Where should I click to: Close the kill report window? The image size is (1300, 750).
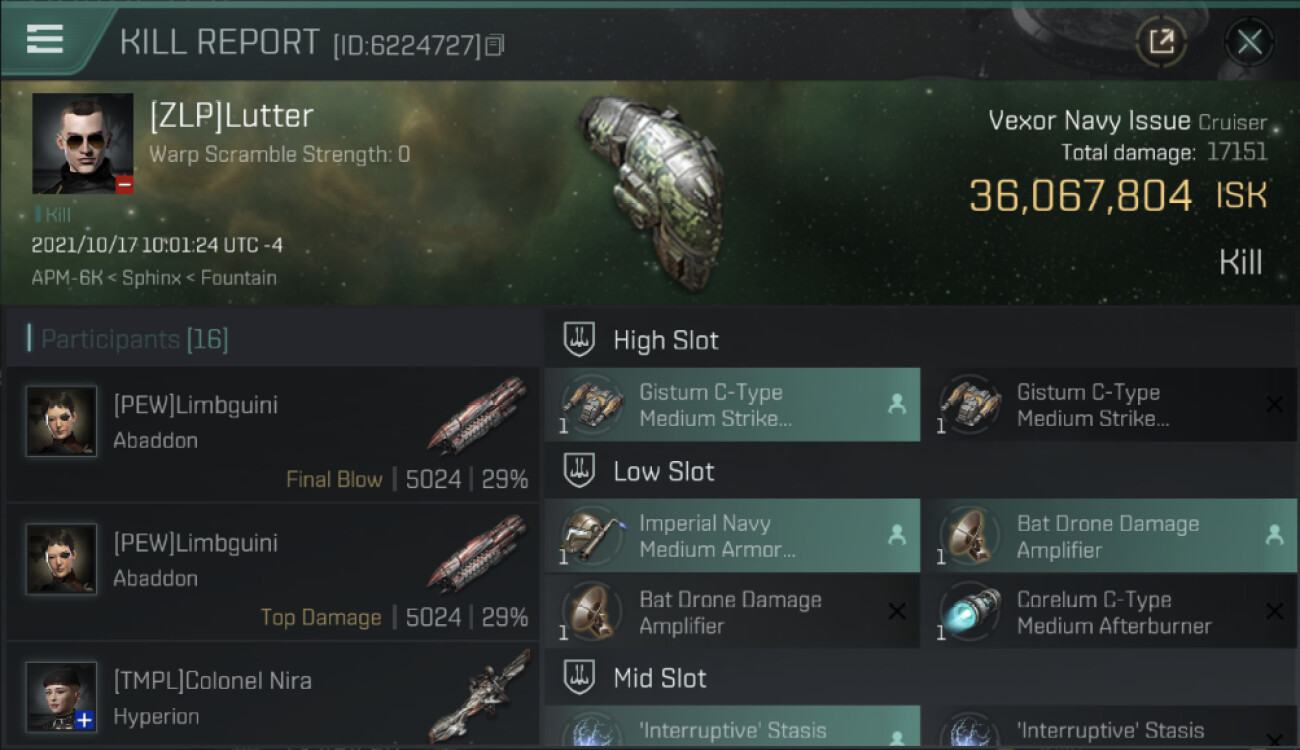1248,42
